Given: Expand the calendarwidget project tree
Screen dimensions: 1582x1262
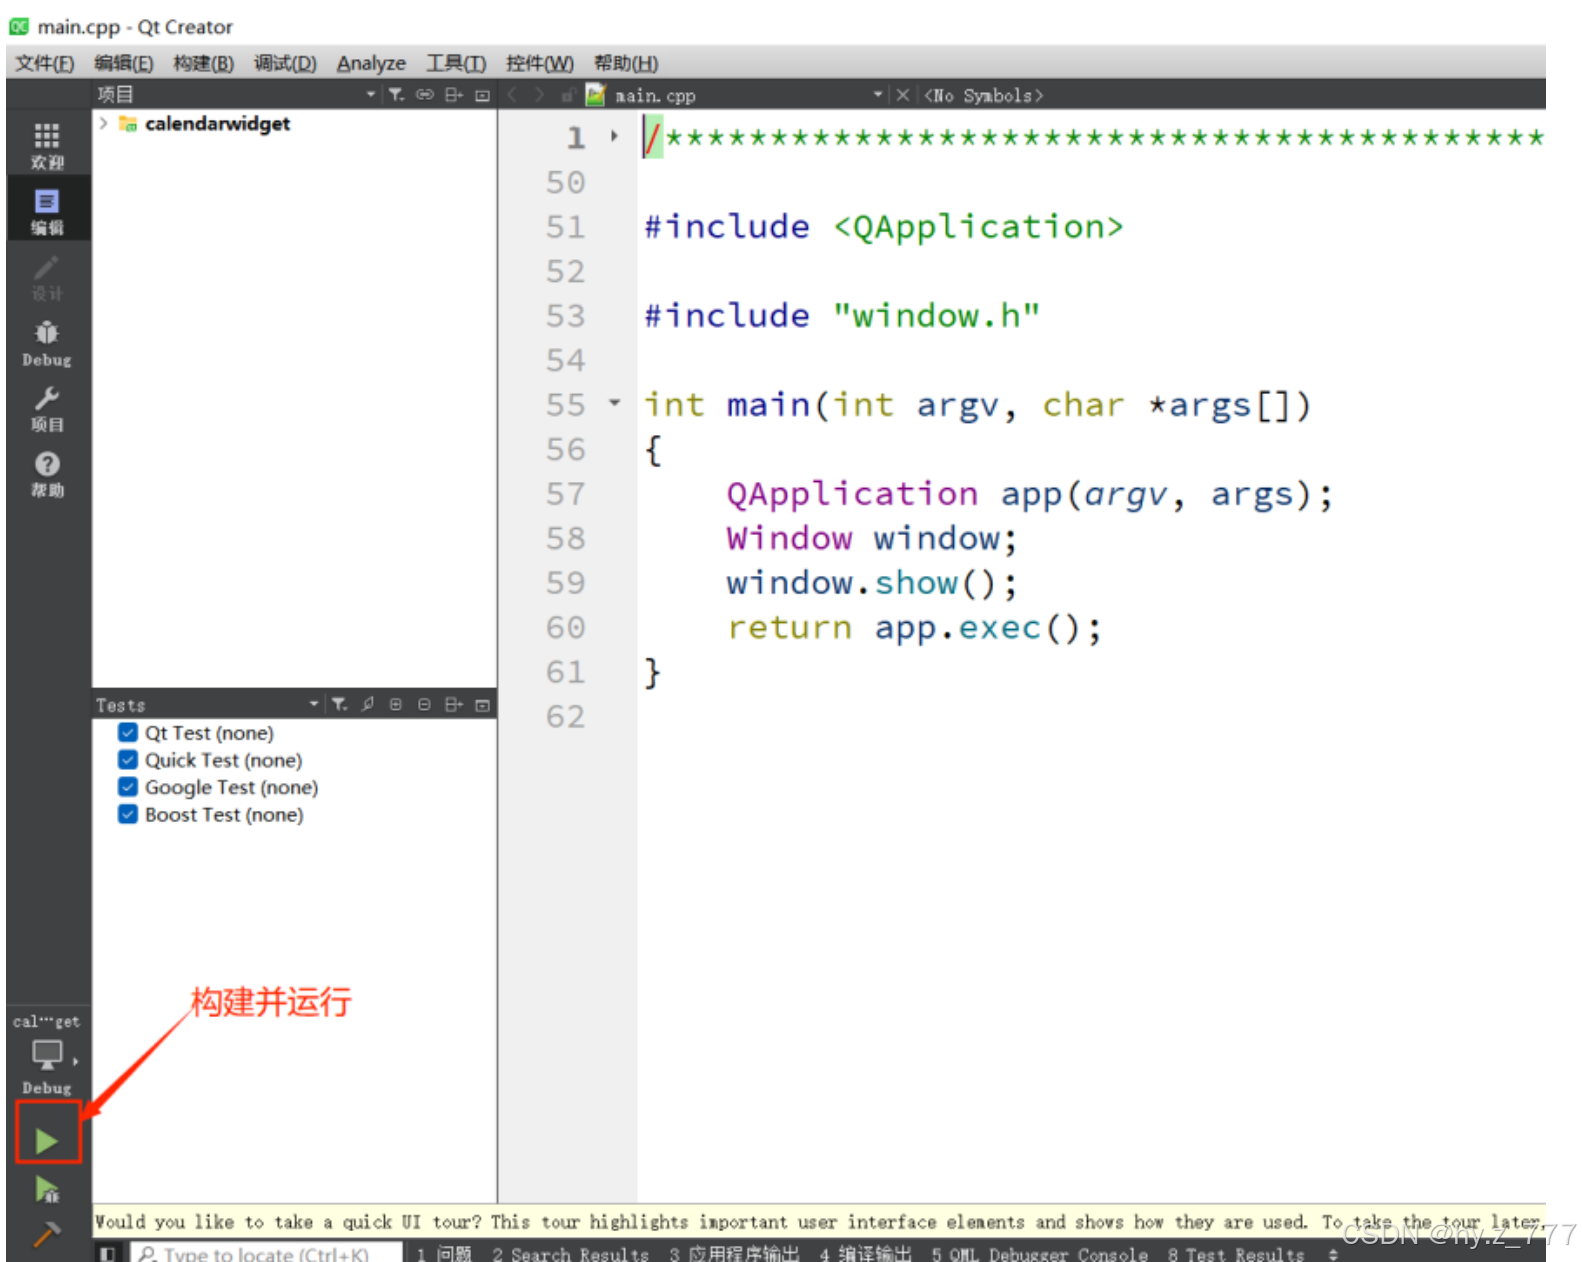Looking at the screenshot, I should click(104, 123).
